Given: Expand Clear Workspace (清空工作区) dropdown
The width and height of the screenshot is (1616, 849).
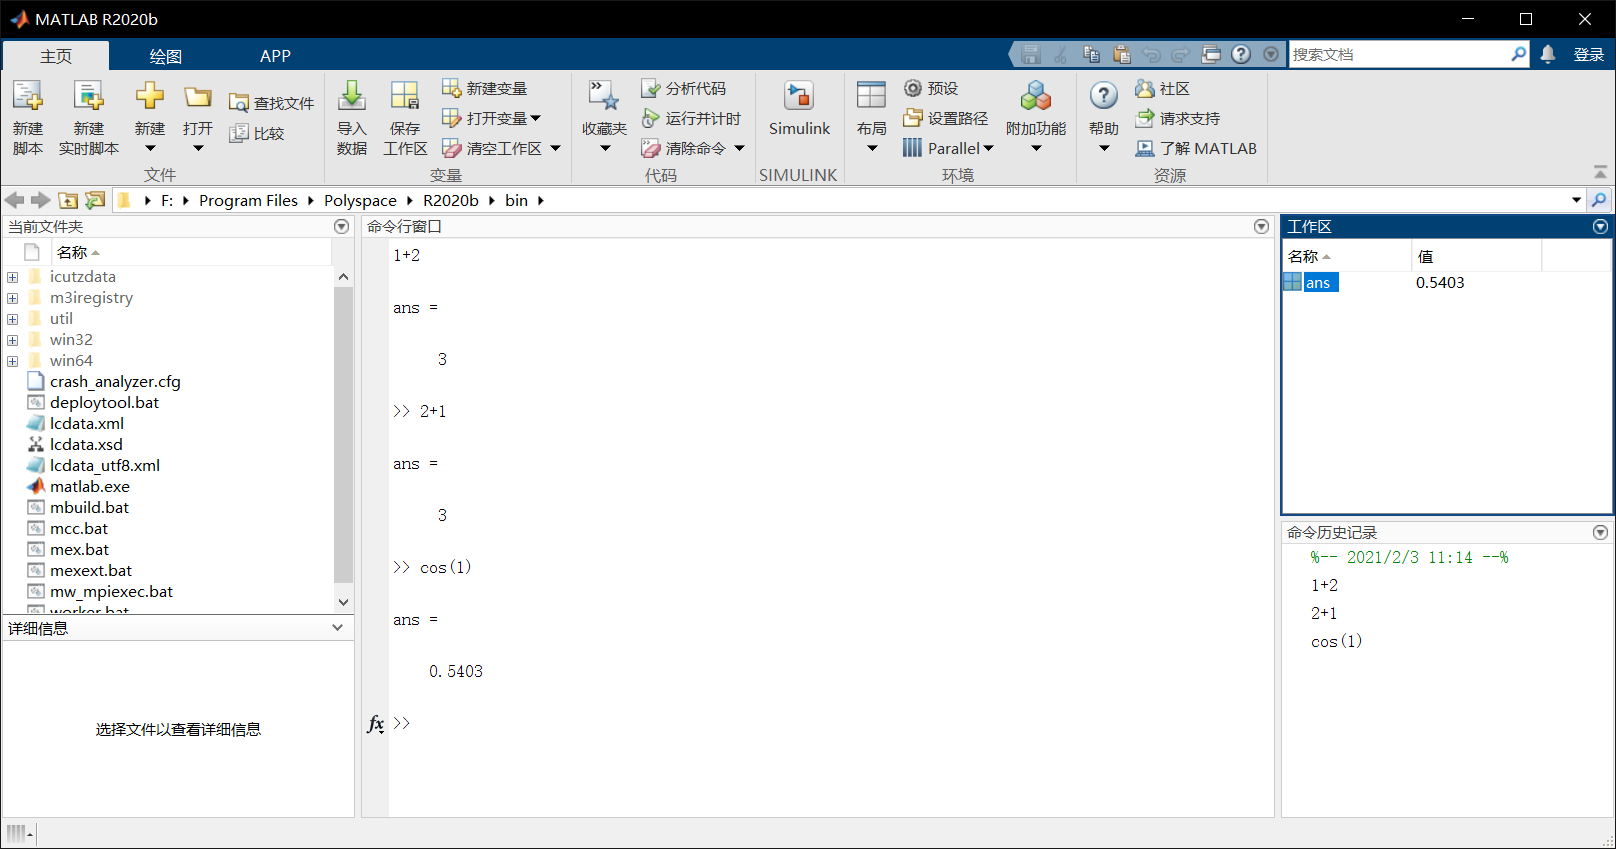Looking at the screenshot, I should (x=556, y=148).
